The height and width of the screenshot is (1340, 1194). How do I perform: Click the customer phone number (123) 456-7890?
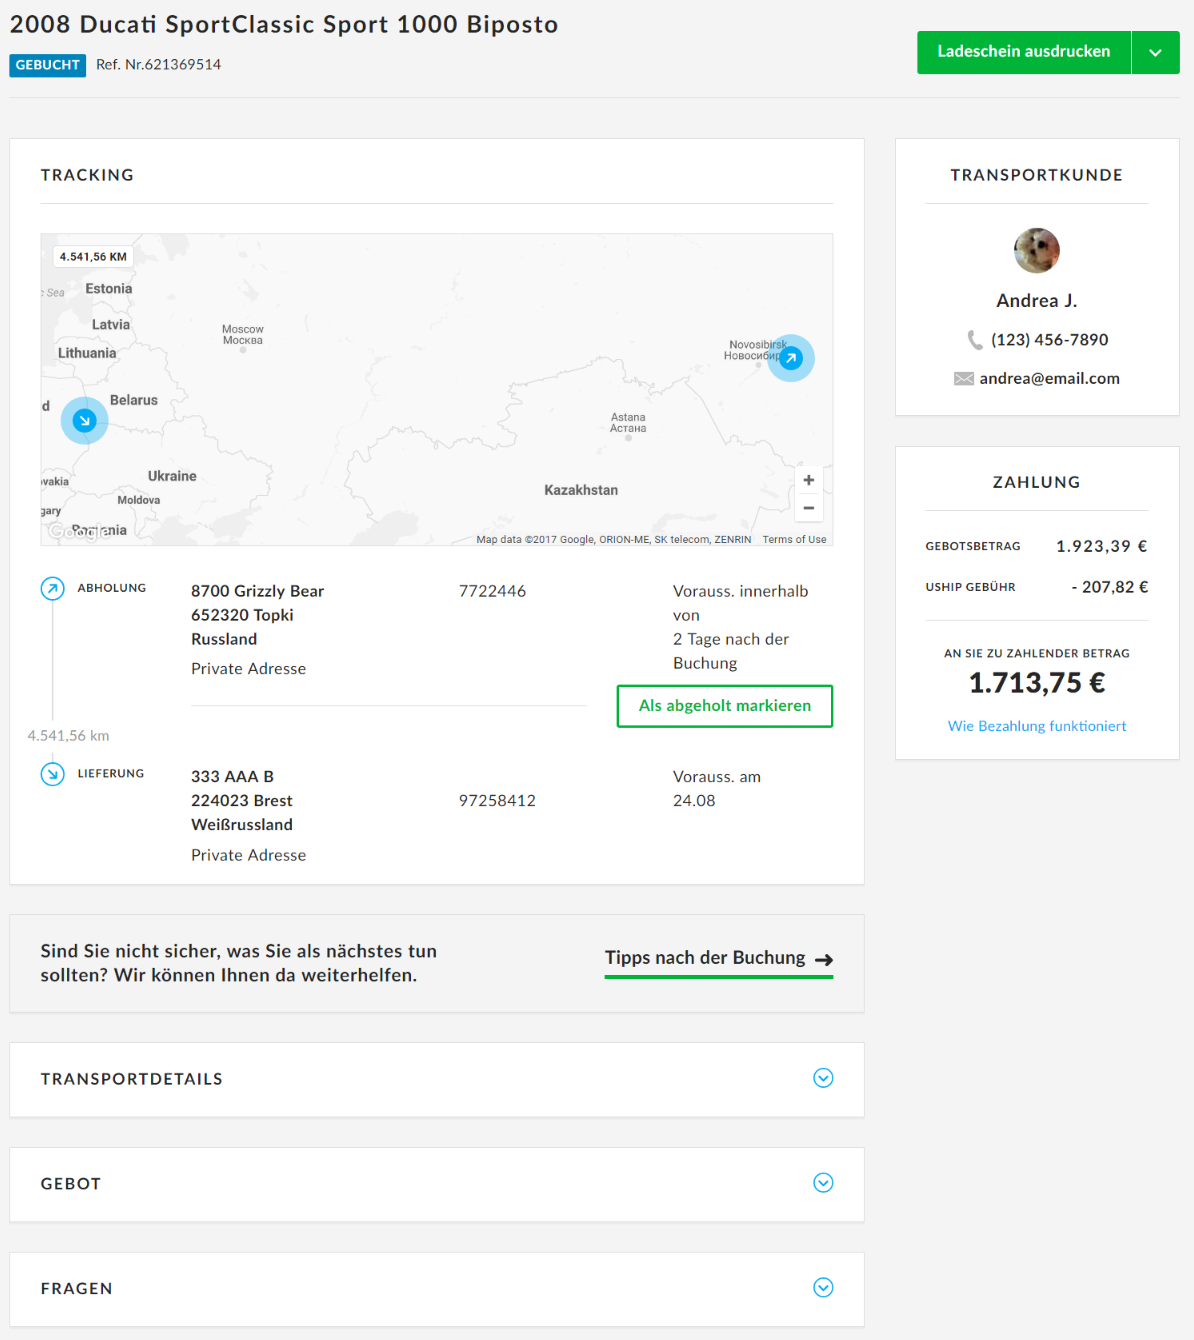(x=1049, y=340)
